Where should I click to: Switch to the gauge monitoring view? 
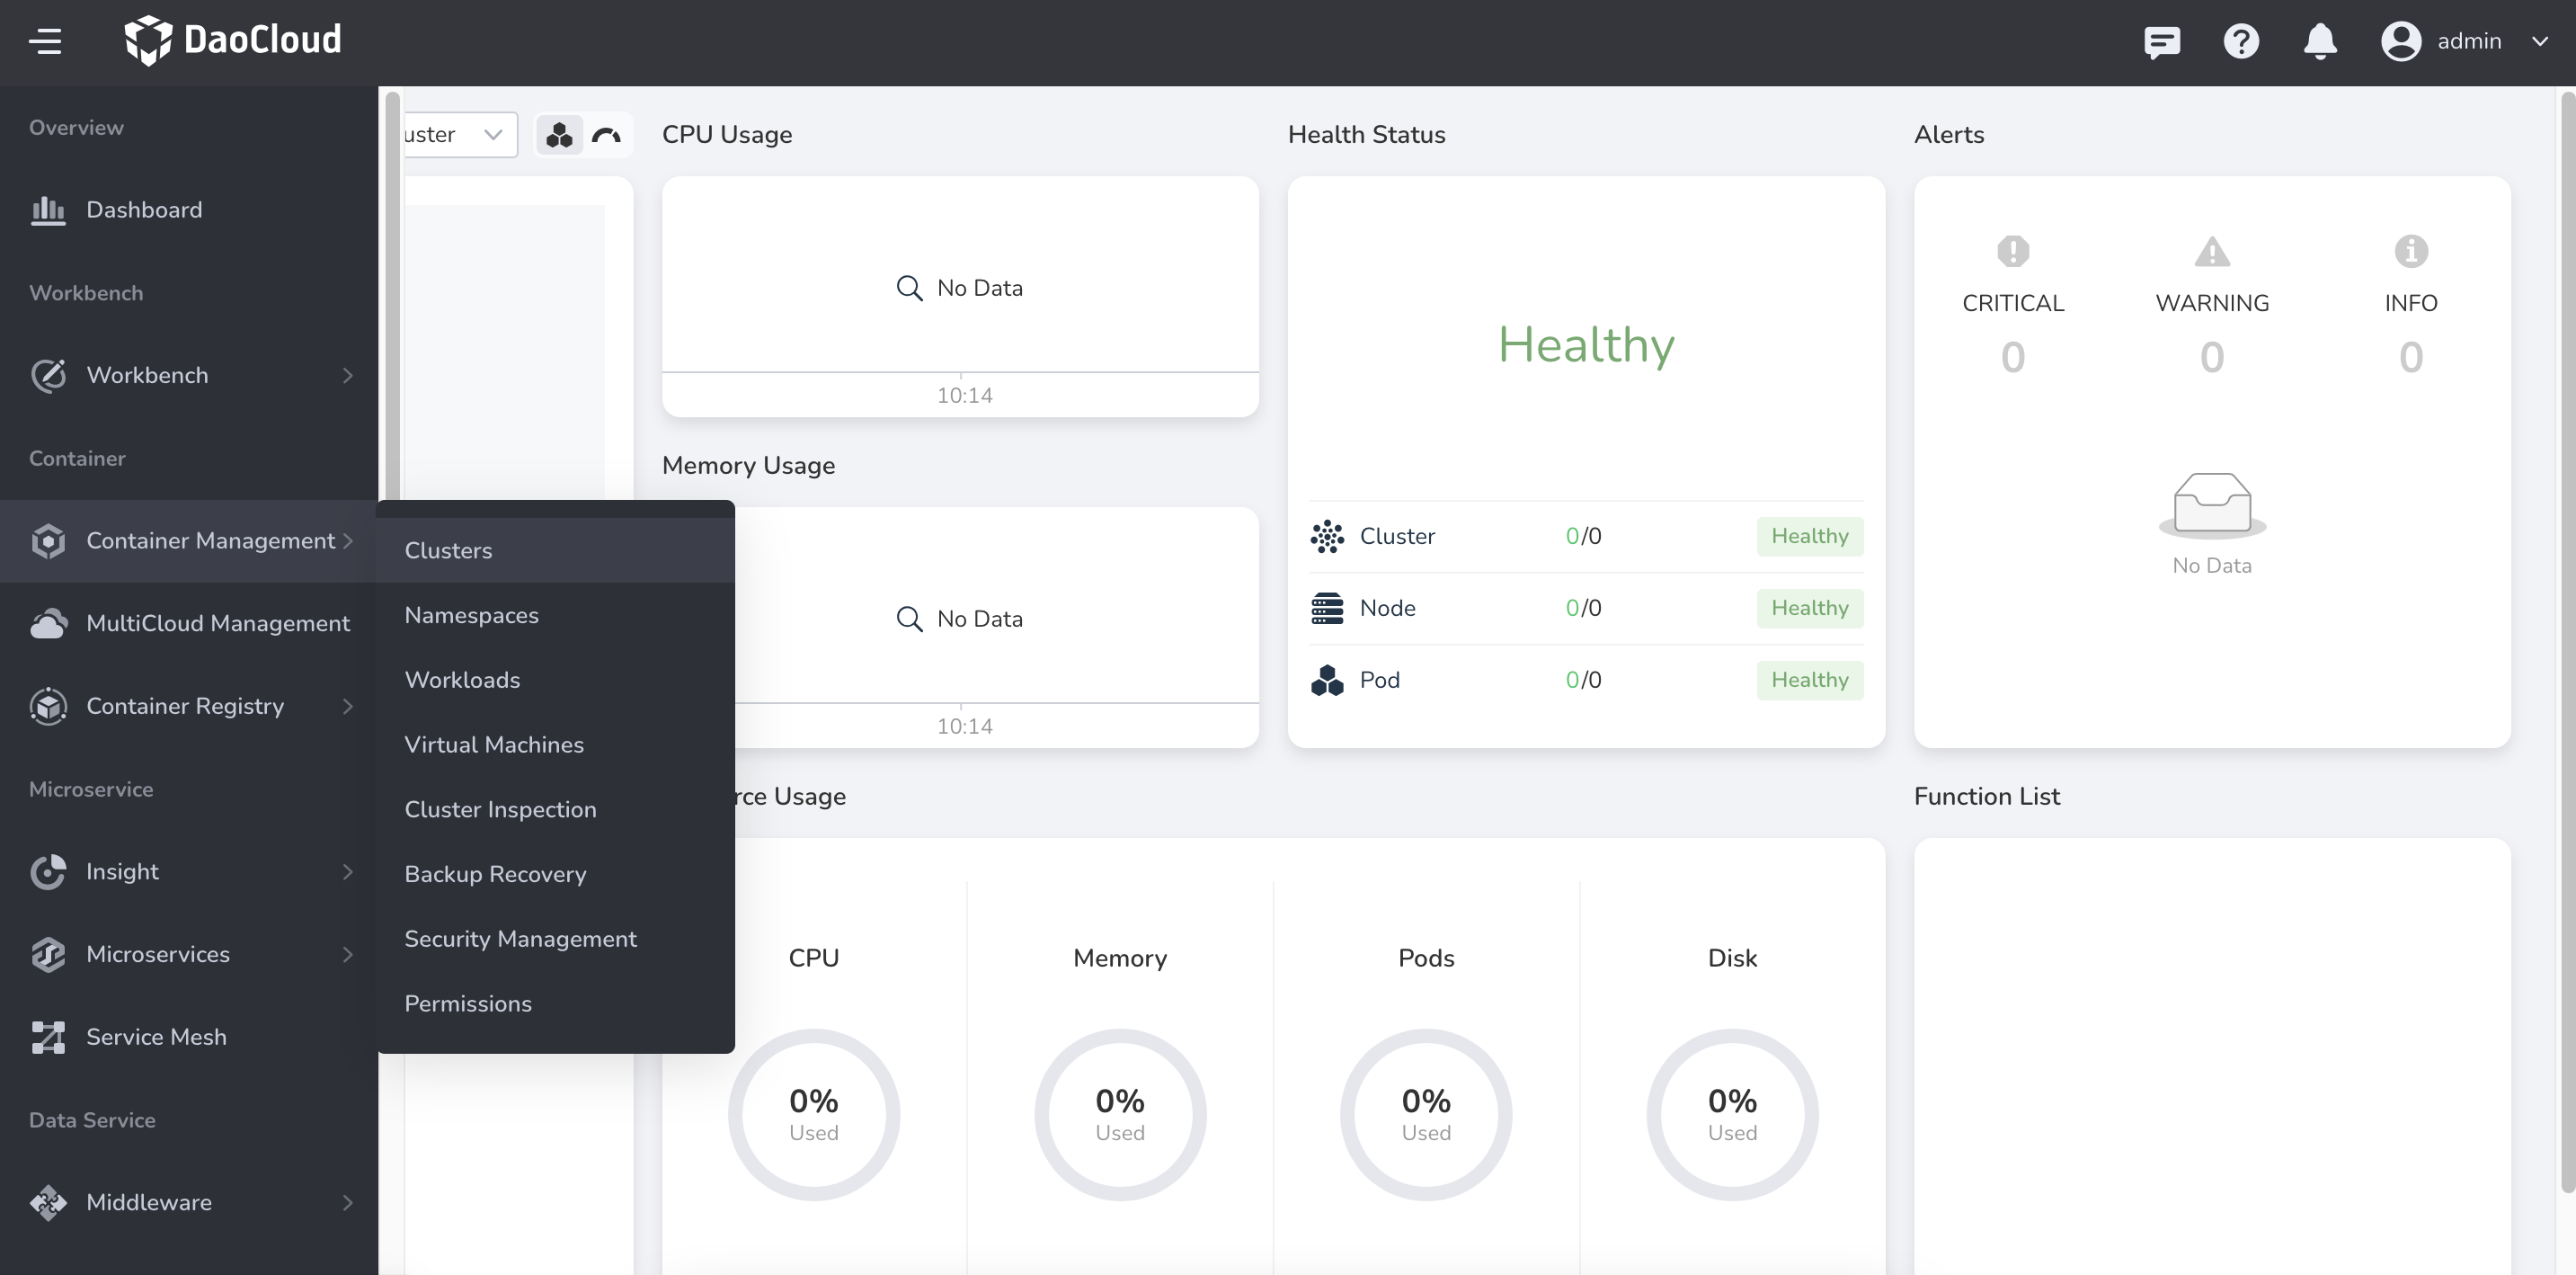tap(607, 134)
